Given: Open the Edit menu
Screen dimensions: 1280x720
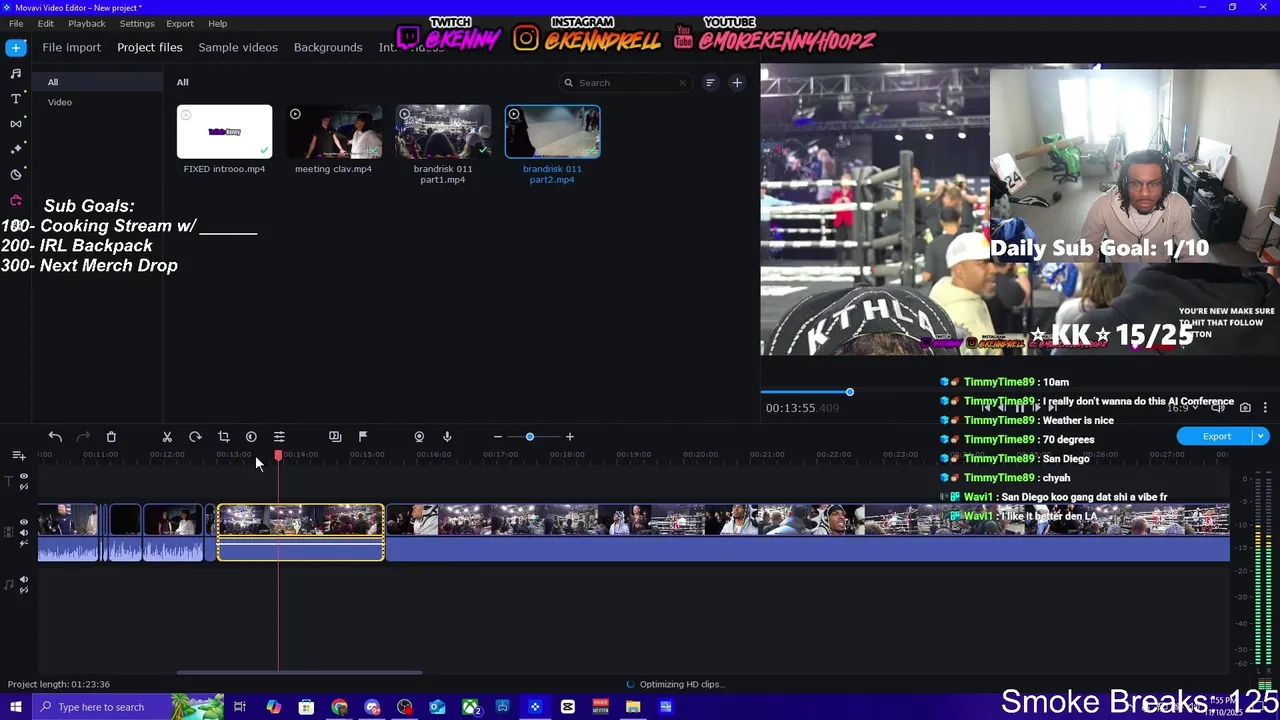Looking at the screenshot, I should [46, 23].
